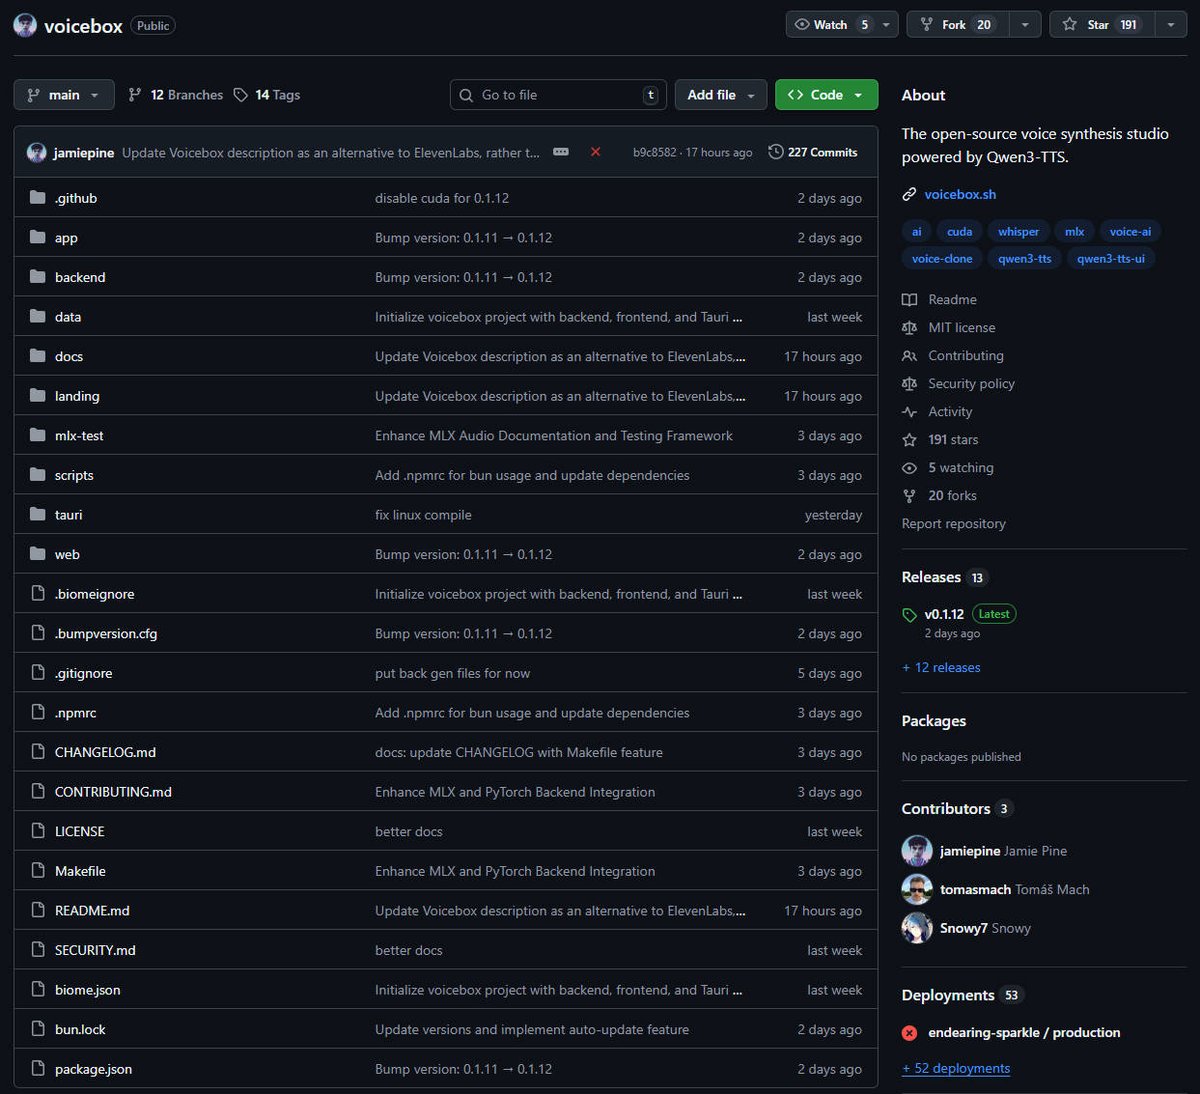
Task: Click the red failed status X on latest commit
Action: pyautogui.click(x=595, y=152)
